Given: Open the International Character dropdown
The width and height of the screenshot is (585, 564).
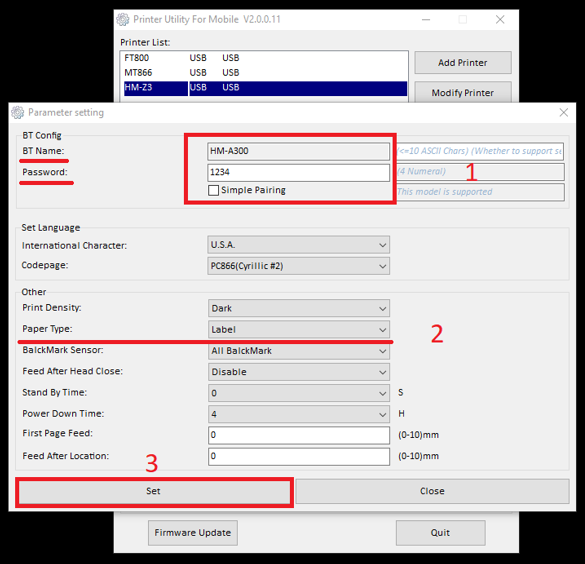Looking at the screenshot, I should click(x=298, y=245).
